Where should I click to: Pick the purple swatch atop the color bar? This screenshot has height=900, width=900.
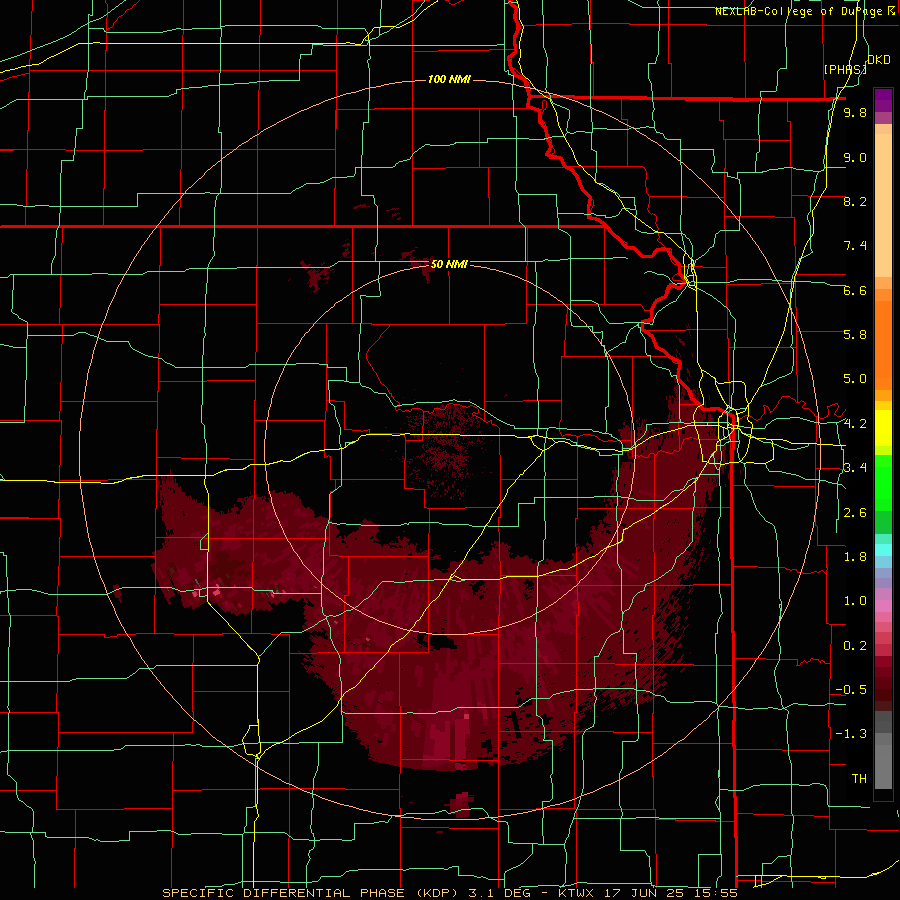883,100
